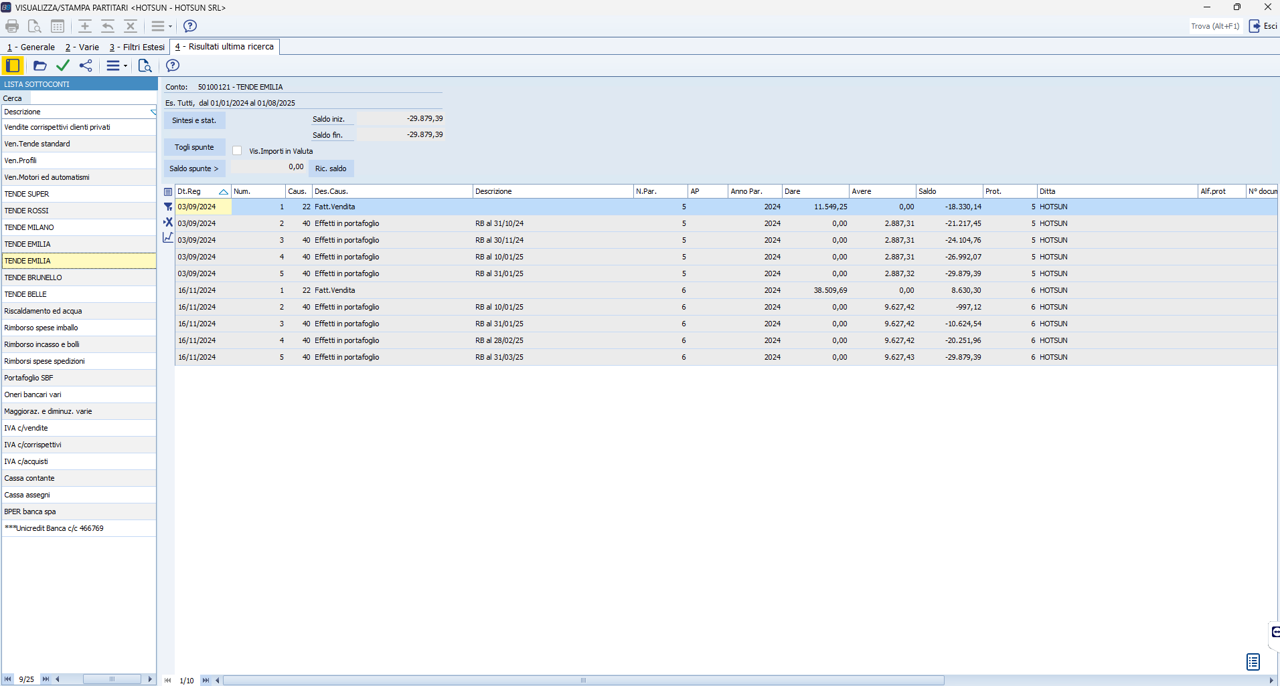Enable Vis.Importi in Valuta checkbox
This screenshot has height=686, width=1280.
[237, 151]
